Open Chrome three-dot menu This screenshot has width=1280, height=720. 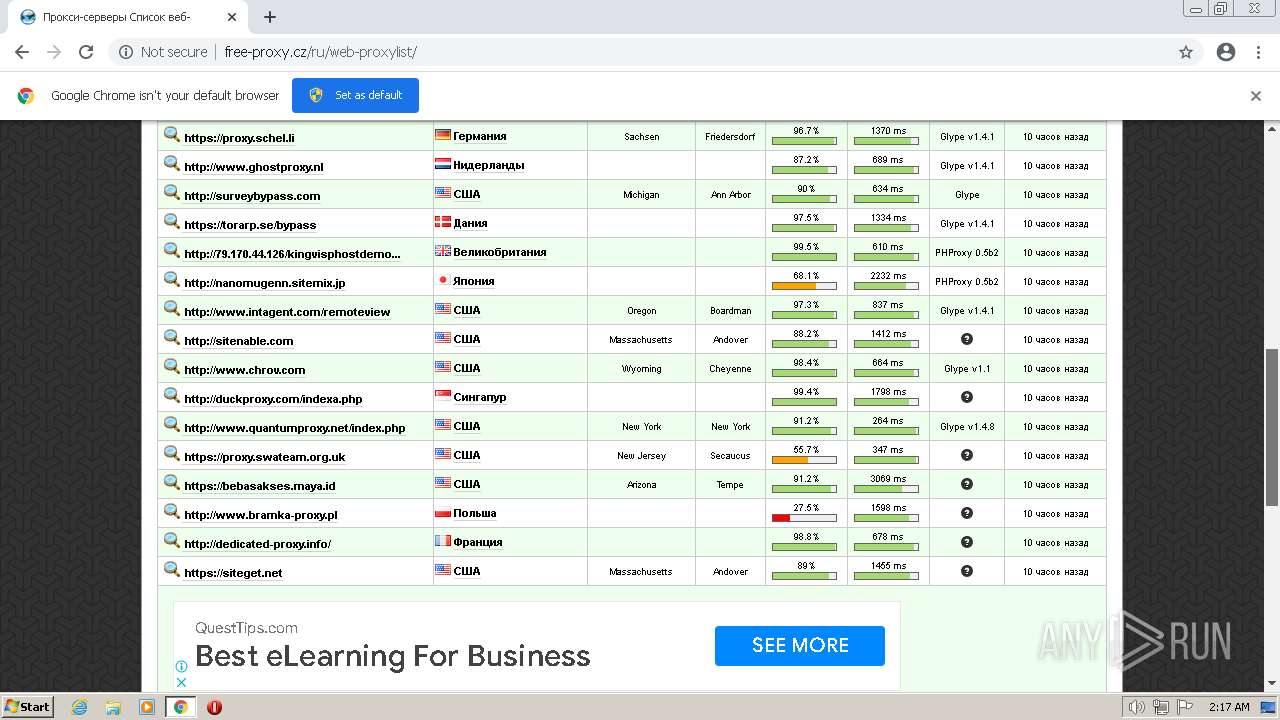(x=1259, y=52)
